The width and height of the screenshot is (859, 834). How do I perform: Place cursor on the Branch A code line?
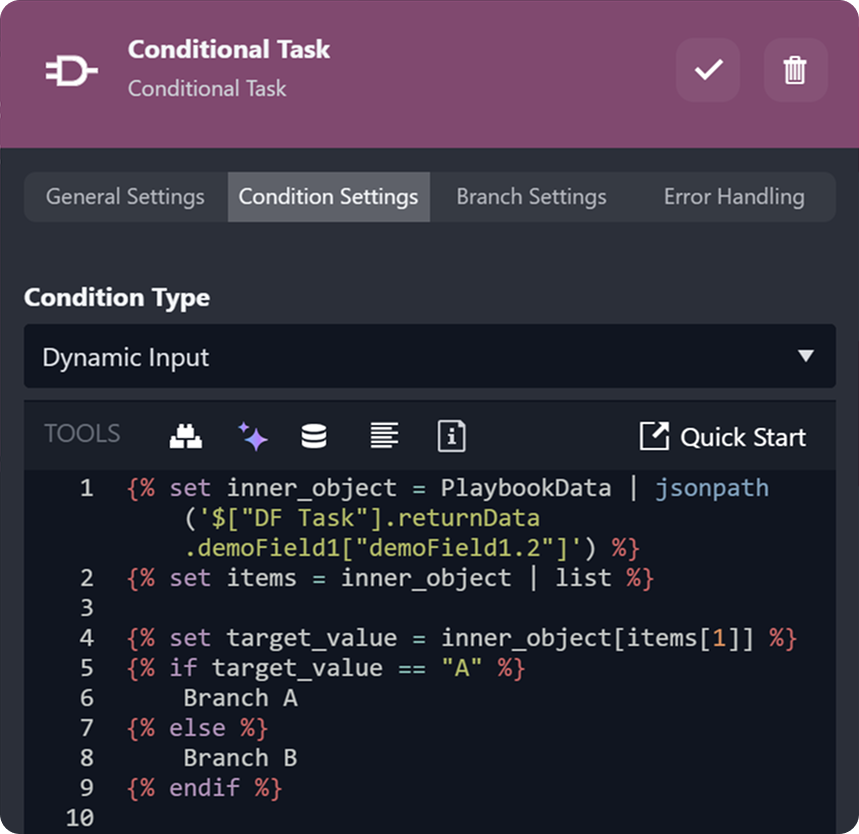(240, 698)
